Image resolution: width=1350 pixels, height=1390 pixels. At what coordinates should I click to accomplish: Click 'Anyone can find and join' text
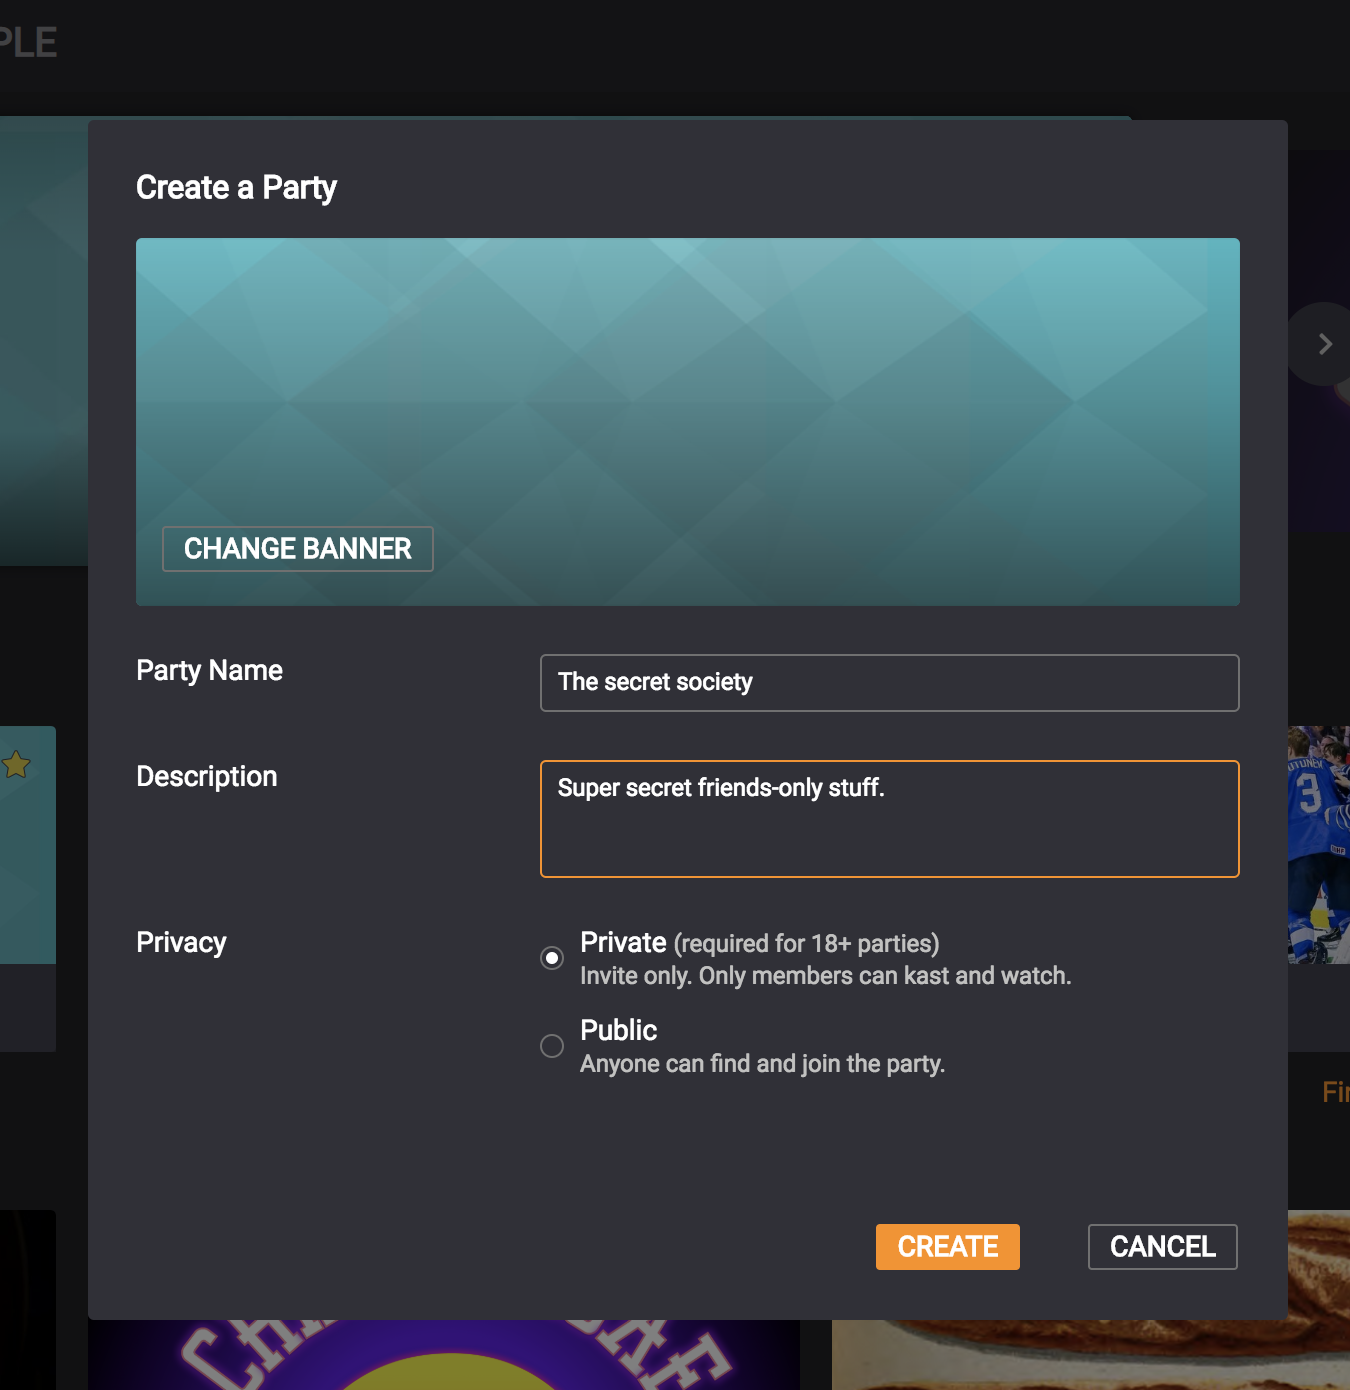[762, 1064]
